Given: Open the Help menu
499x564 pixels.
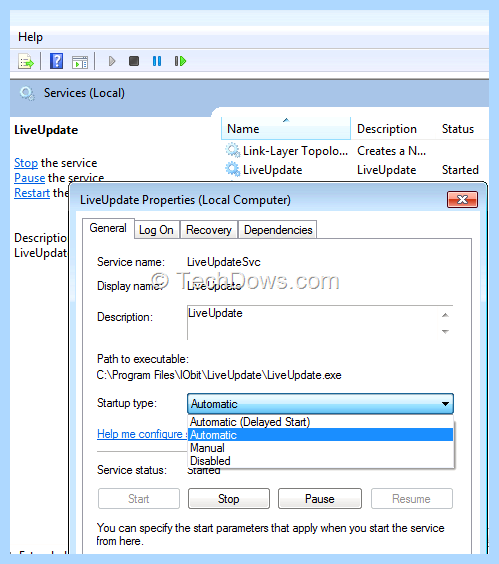Looking at the screenshot, I should 30,37.
